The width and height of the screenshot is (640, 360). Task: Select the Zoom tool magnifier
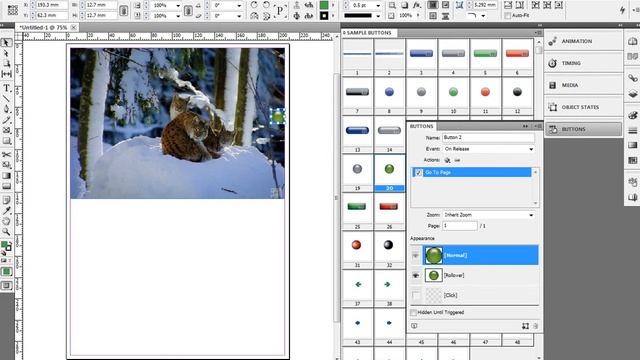pyautogui.click(x=6, y=232)
